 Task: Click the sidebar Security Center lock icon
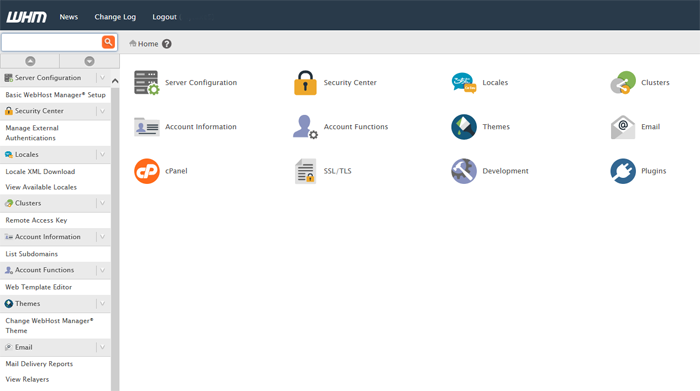tap(8, 111)
